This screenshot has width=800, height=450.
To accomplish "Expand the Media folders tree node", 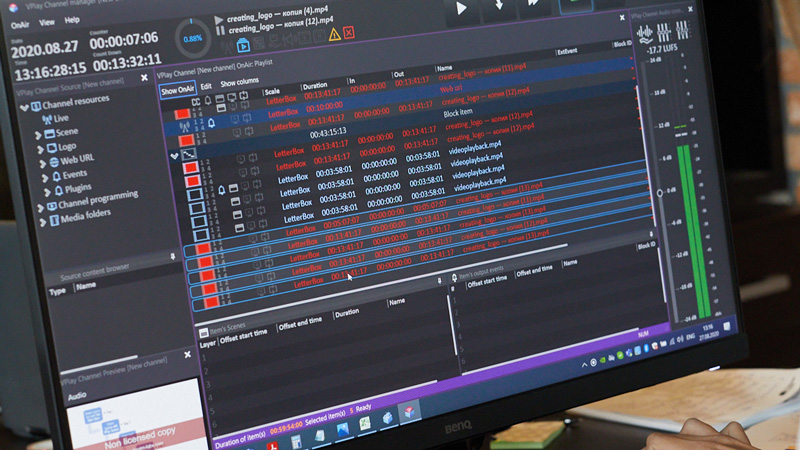I will [x=43, y=222].
